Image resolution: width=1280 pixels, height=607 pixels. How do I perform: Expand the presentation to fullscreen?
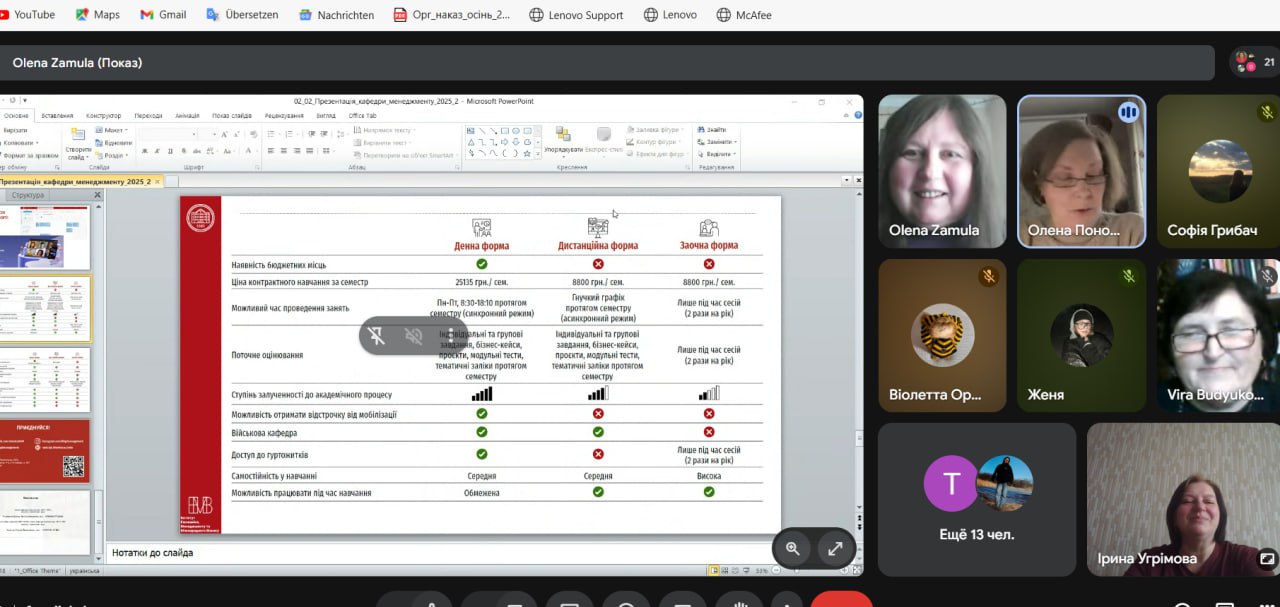click(834, 548)
